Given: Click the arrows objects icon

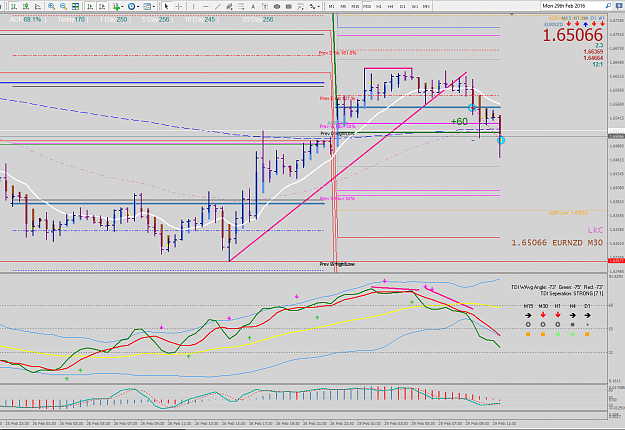Looking at the screenshot, I should click(312, 6).
